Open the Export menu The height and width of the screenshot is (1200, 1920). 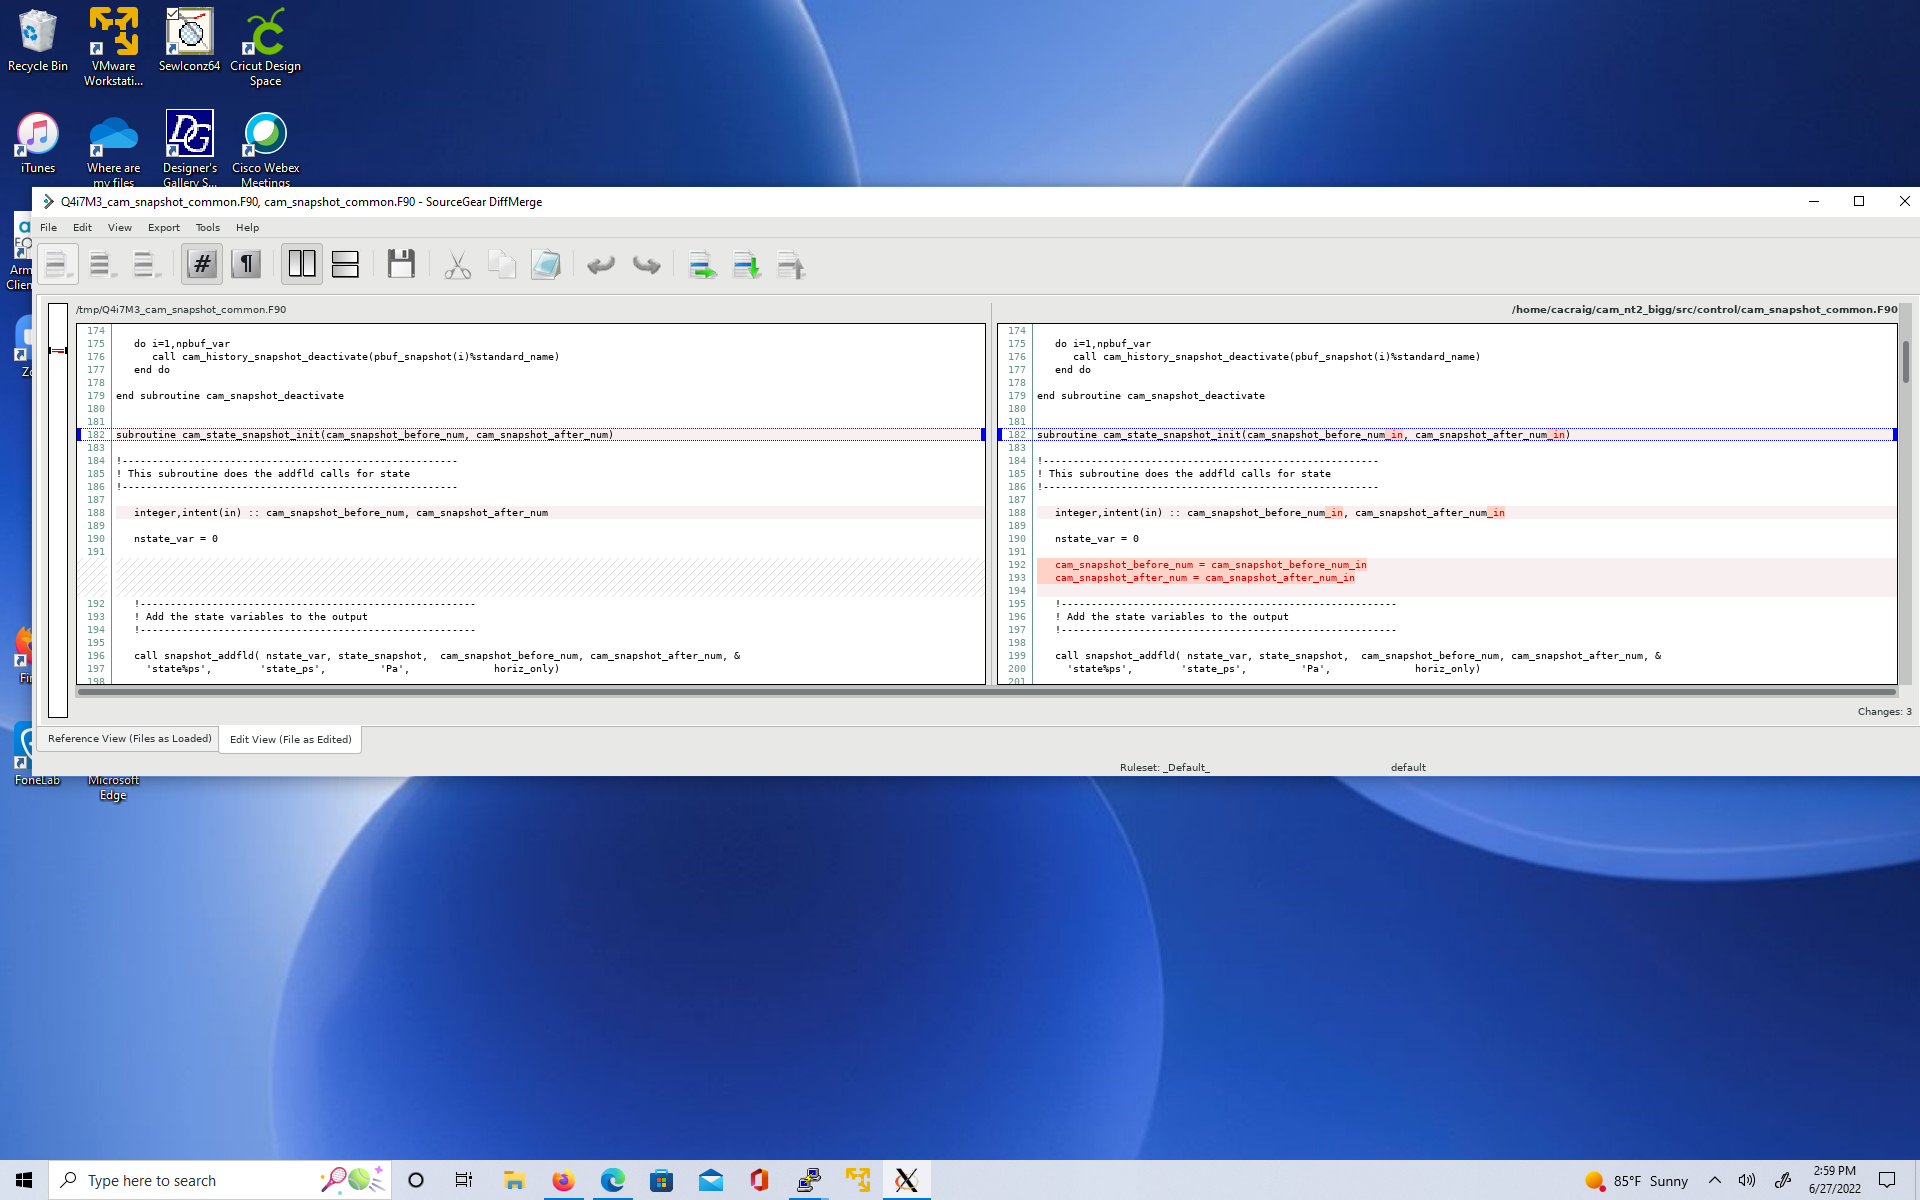(x=163, y=227)
